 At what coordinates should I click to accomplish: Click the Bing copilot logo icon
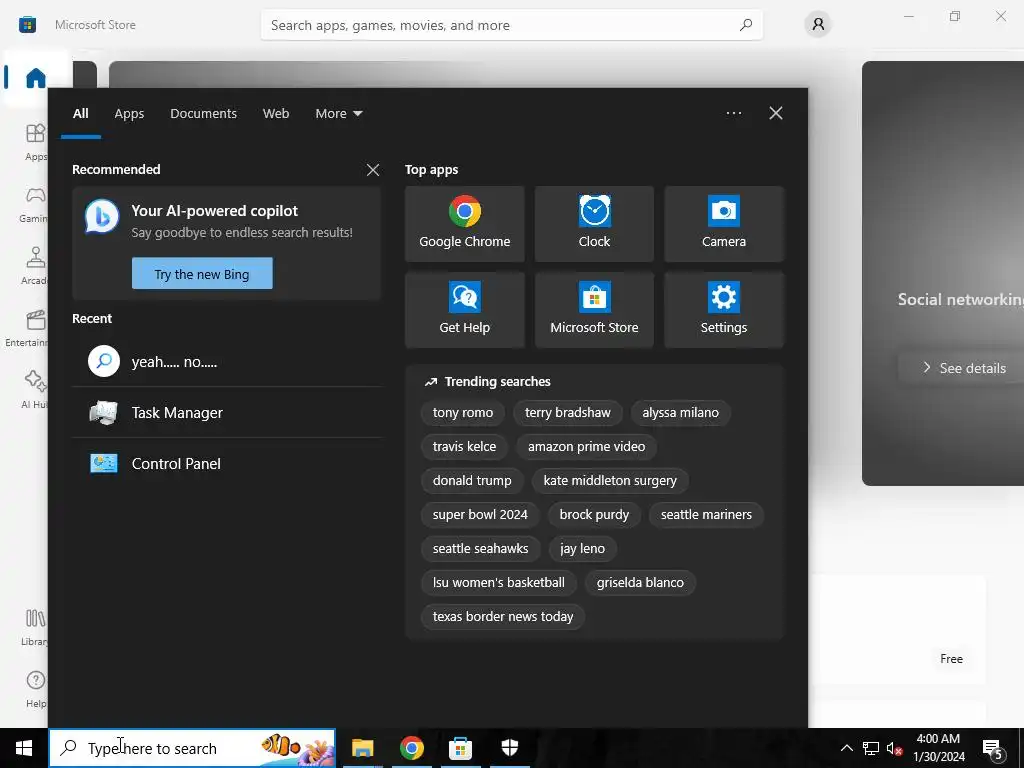click(x=102, y=216)
